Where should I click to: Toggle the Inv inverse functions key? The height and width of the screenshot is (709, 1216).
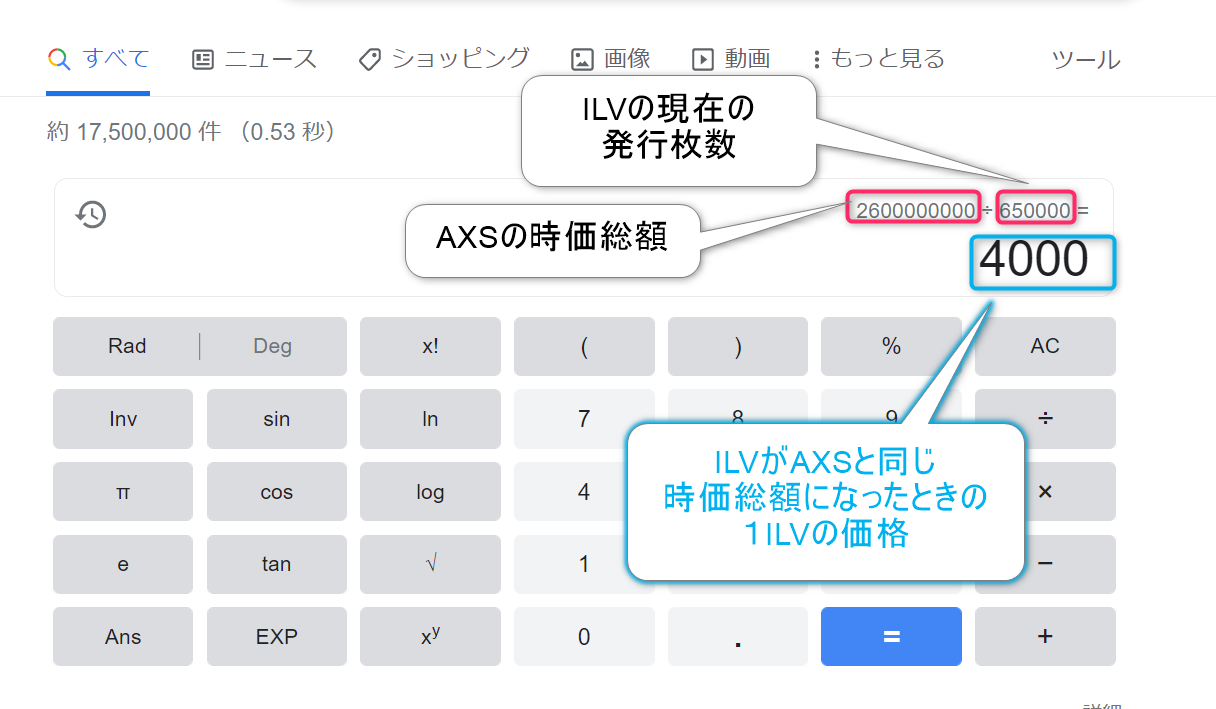(123, 419)
